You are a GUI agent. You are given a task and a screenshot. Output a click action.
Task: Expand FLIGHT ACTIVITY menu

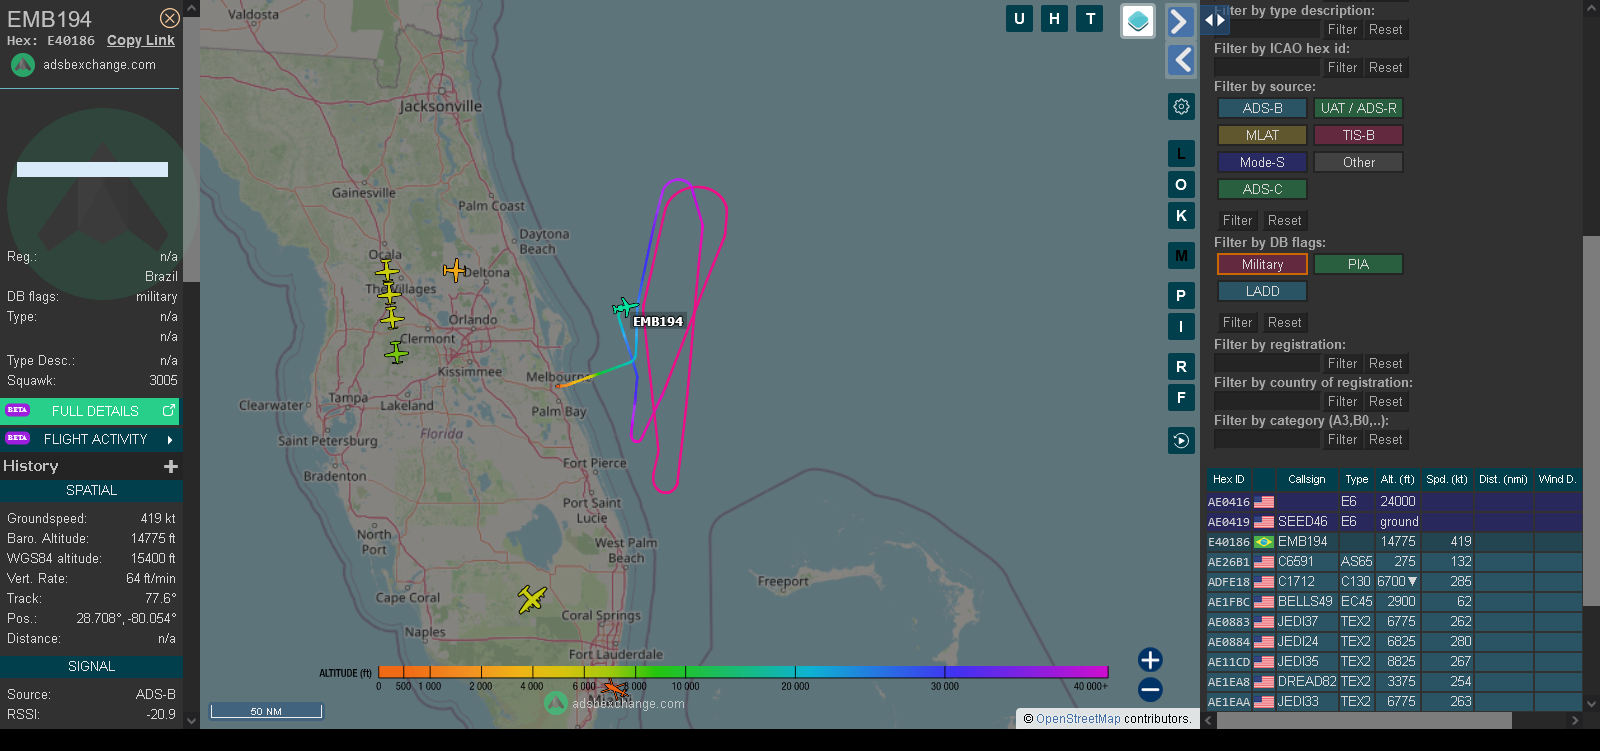[x=90, y=439]
